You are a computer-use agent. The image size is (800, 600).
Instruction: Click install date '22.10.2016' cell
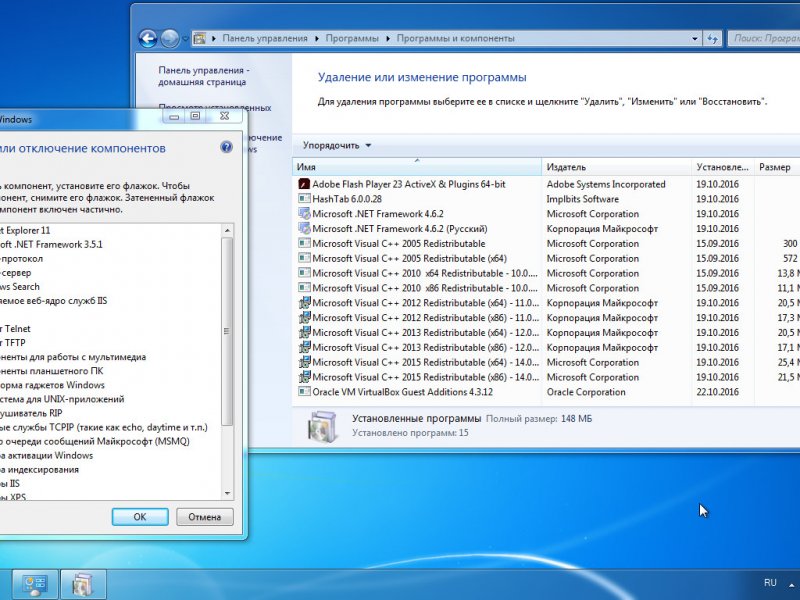(x=717, y=392)
